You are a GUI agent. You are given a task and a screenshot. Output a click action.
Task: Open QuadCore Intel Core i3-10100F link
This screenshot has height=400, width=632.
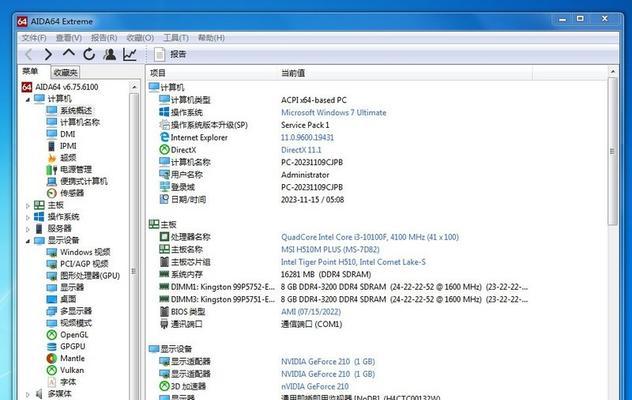[370, 237]
